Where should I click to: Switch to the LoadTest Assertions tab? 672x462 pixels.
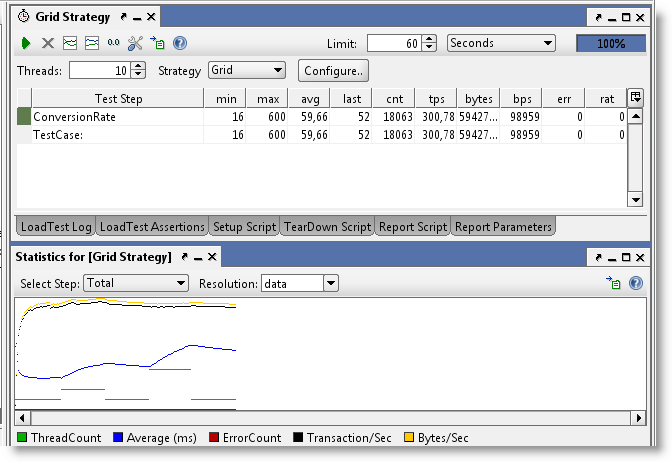coord(152,226)
